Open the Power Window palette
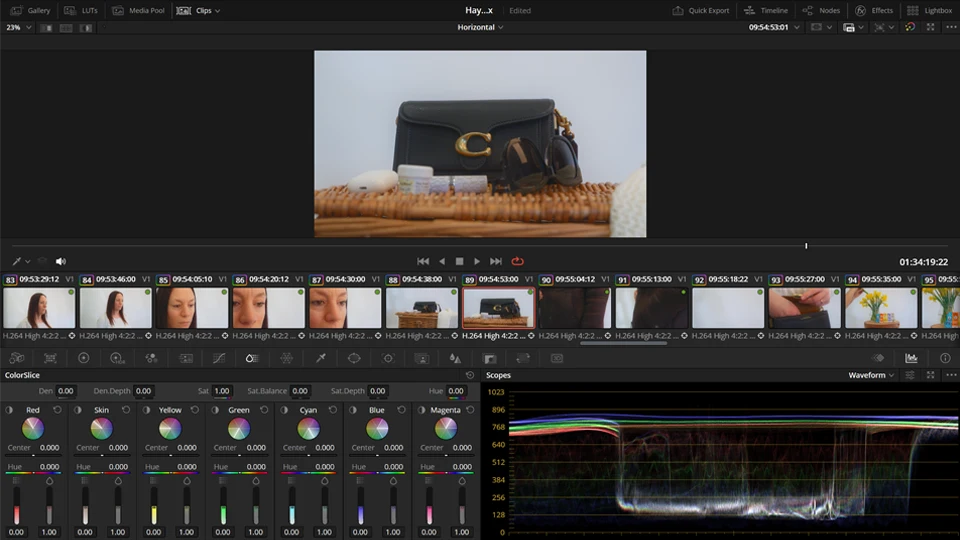This screenshot has height=540, width=960. [354, 358]
